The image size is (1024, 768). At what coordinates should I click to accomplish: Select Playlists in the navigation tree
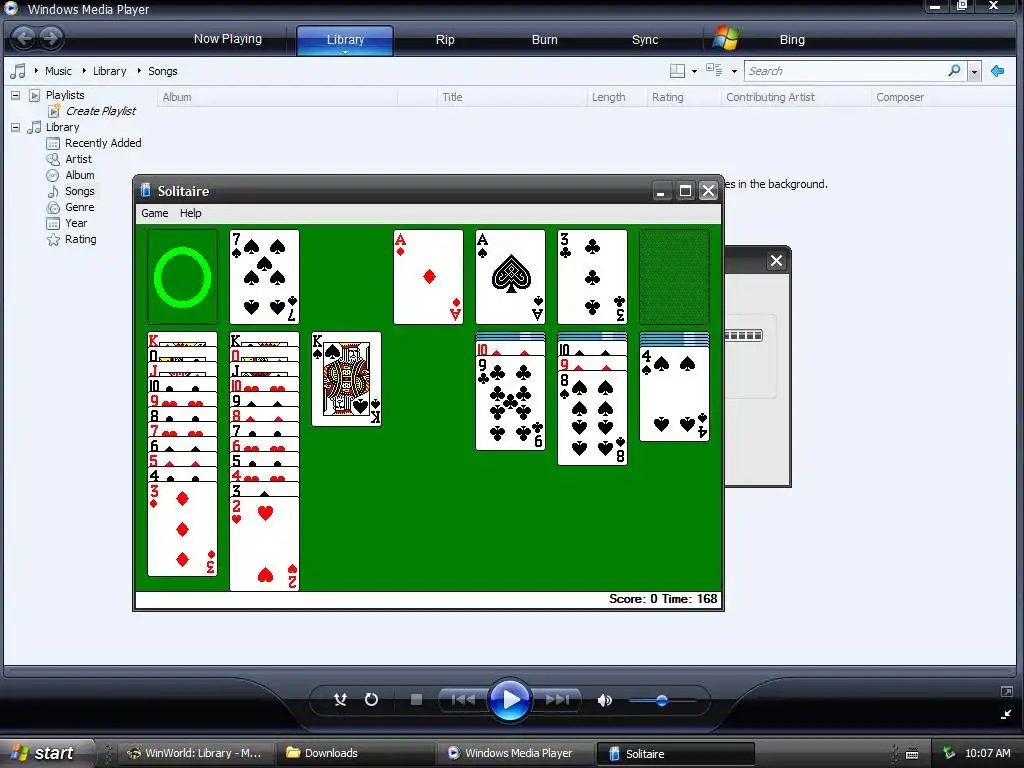click(x=65, y=95)
